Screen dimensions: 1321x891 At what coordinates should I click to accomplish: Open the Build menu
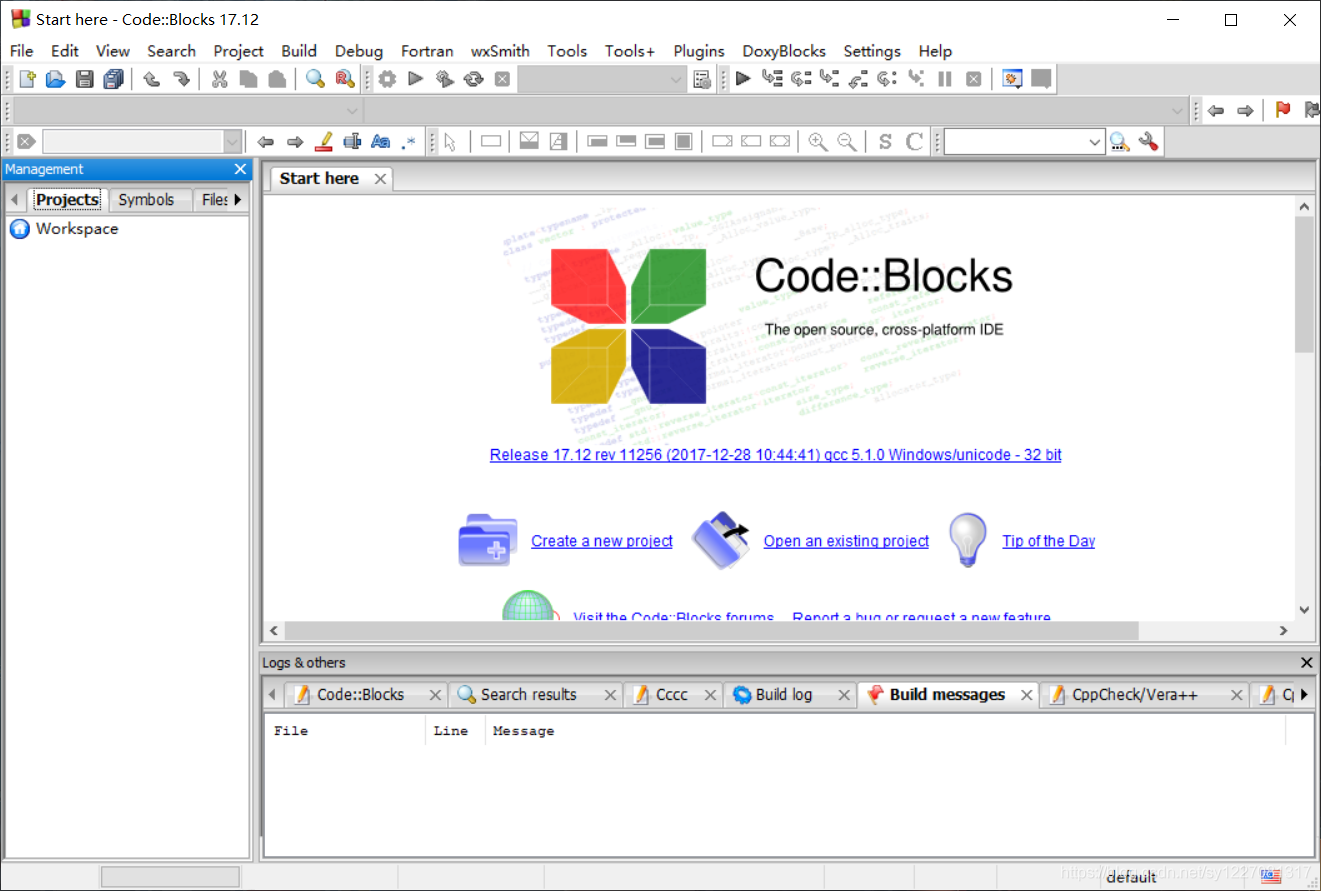tap(299, 51)
